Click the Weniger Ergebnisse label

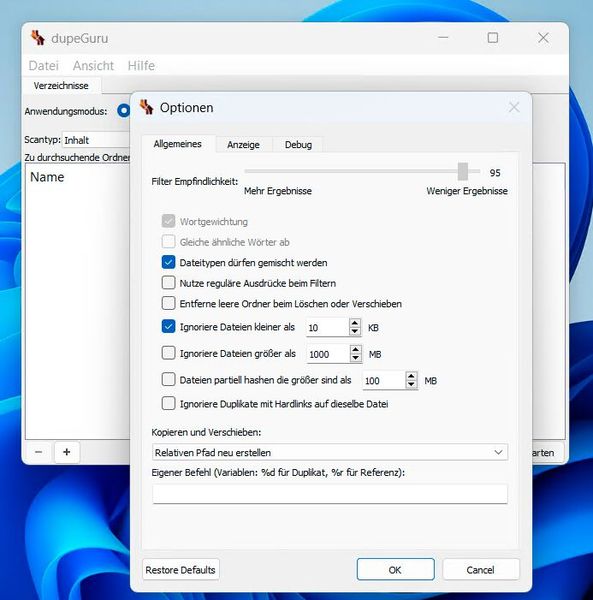coord(467,191)
